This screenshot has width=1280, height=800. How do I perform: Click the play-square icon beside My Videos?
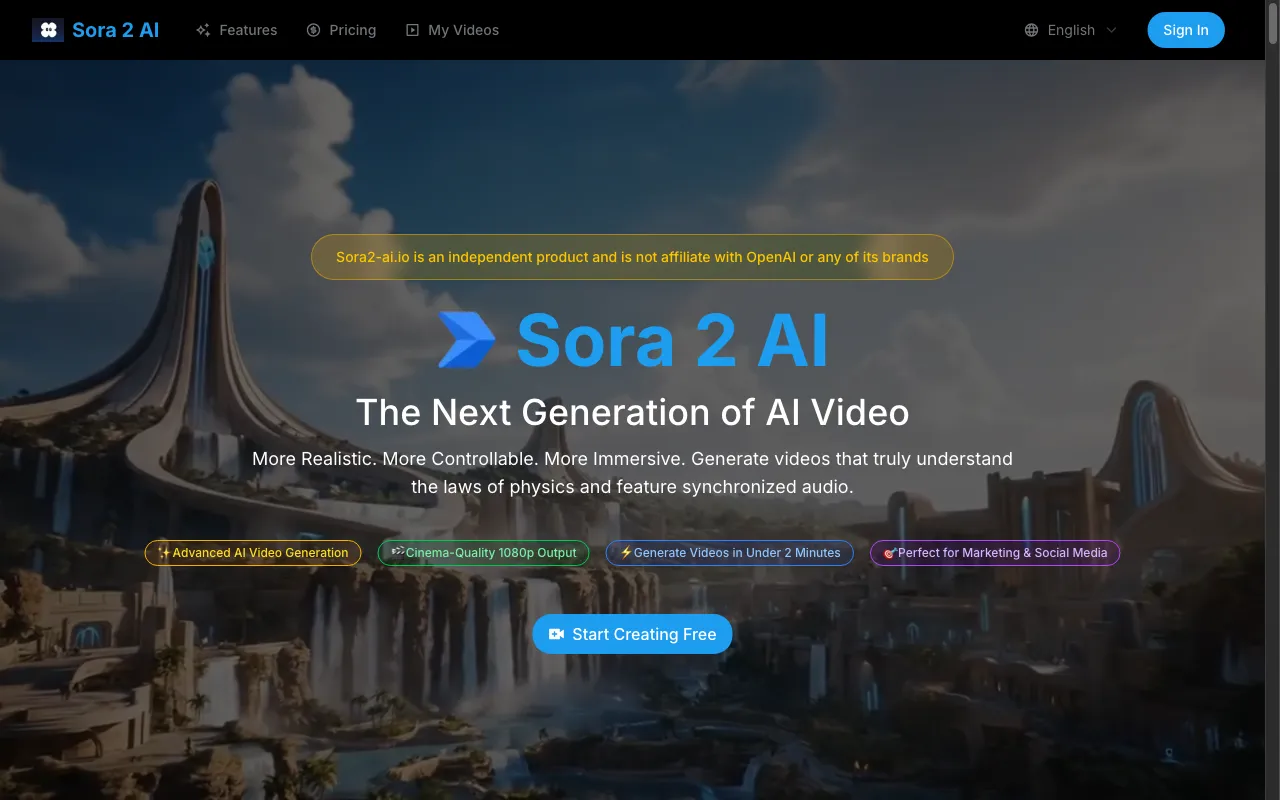pos(412,30)
